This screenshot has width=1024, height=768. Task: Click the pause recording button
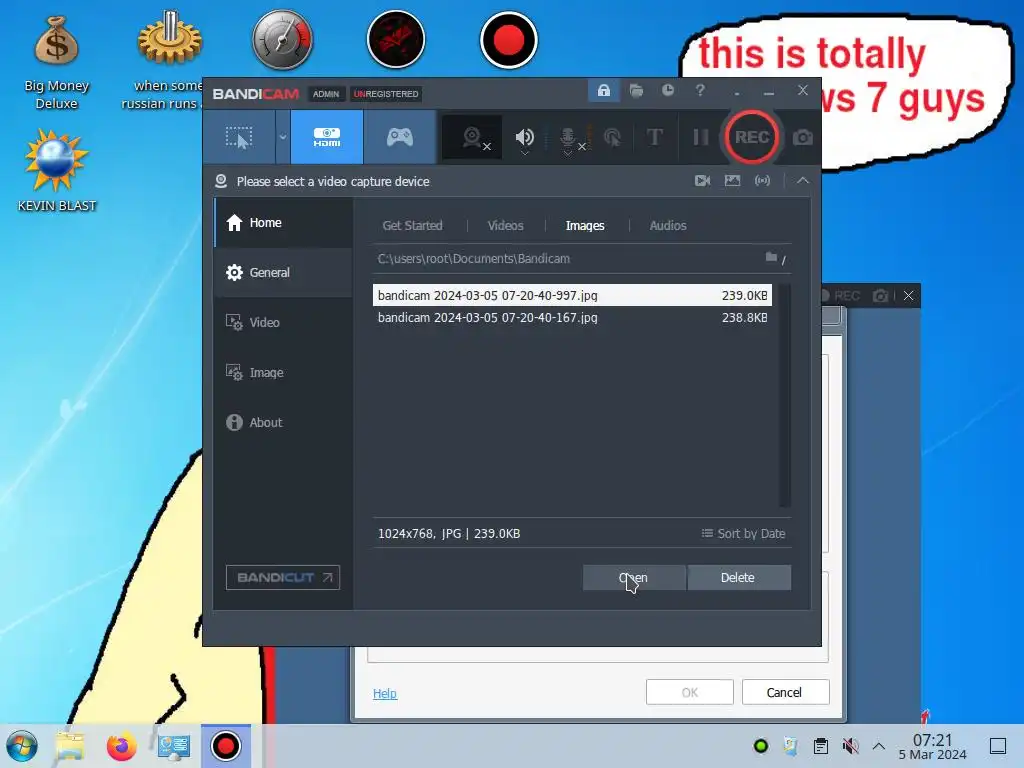(x=700, y=137)
